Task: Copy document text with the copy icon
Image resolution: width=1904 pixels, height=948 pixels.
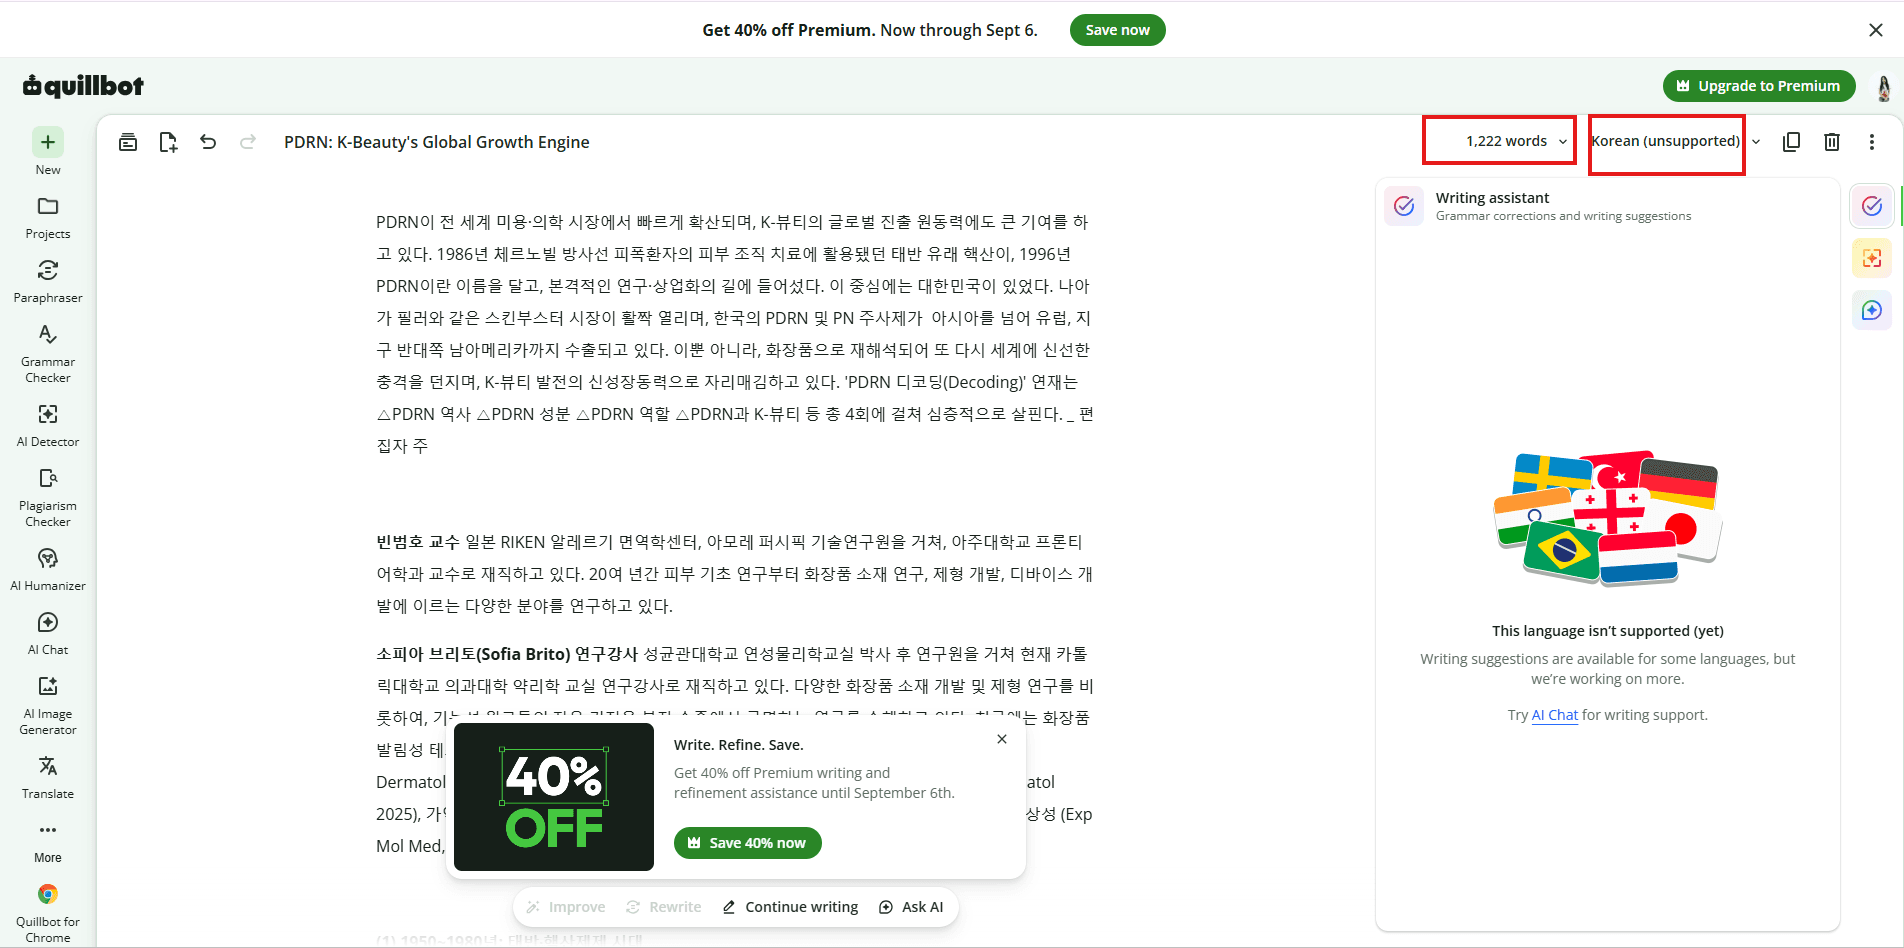Action: tap(1792, 142)
